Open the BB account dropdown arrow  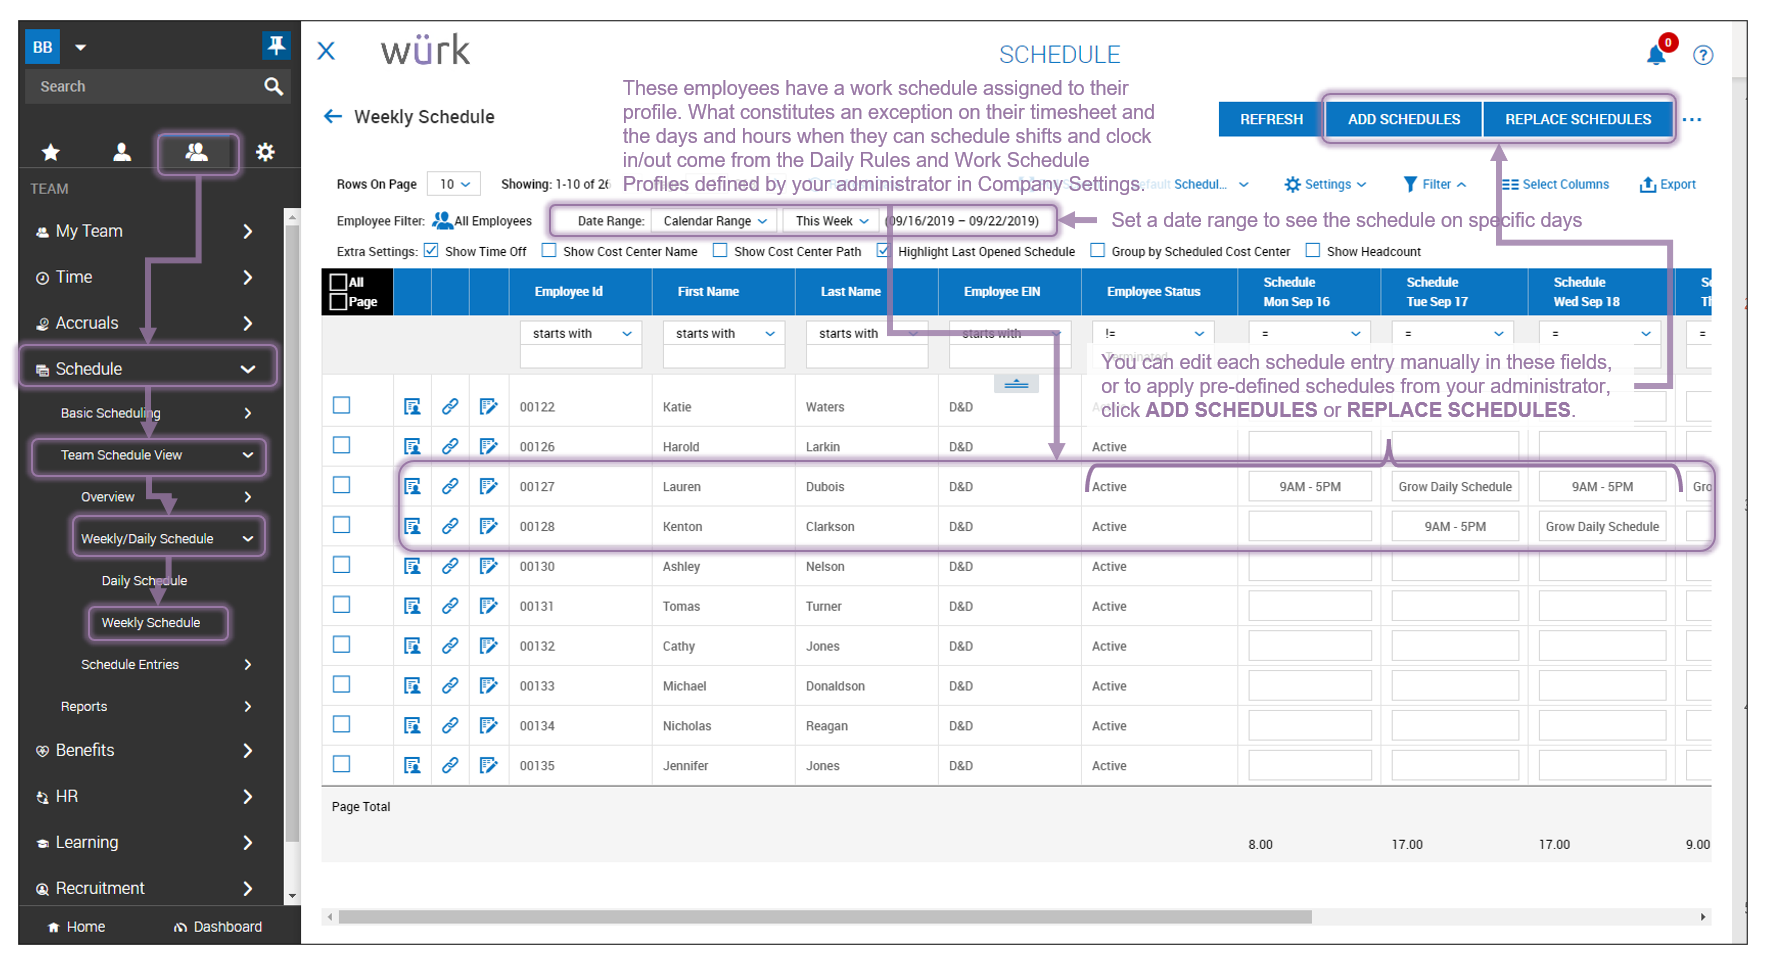pos(81,47)
